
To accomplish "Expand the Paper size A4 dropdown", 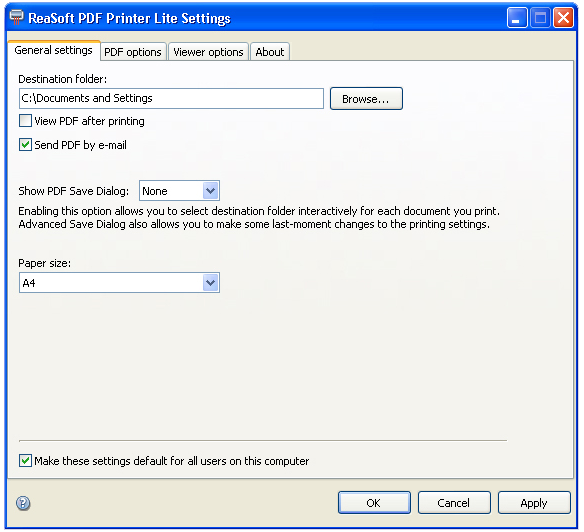I will click(211, 283).
